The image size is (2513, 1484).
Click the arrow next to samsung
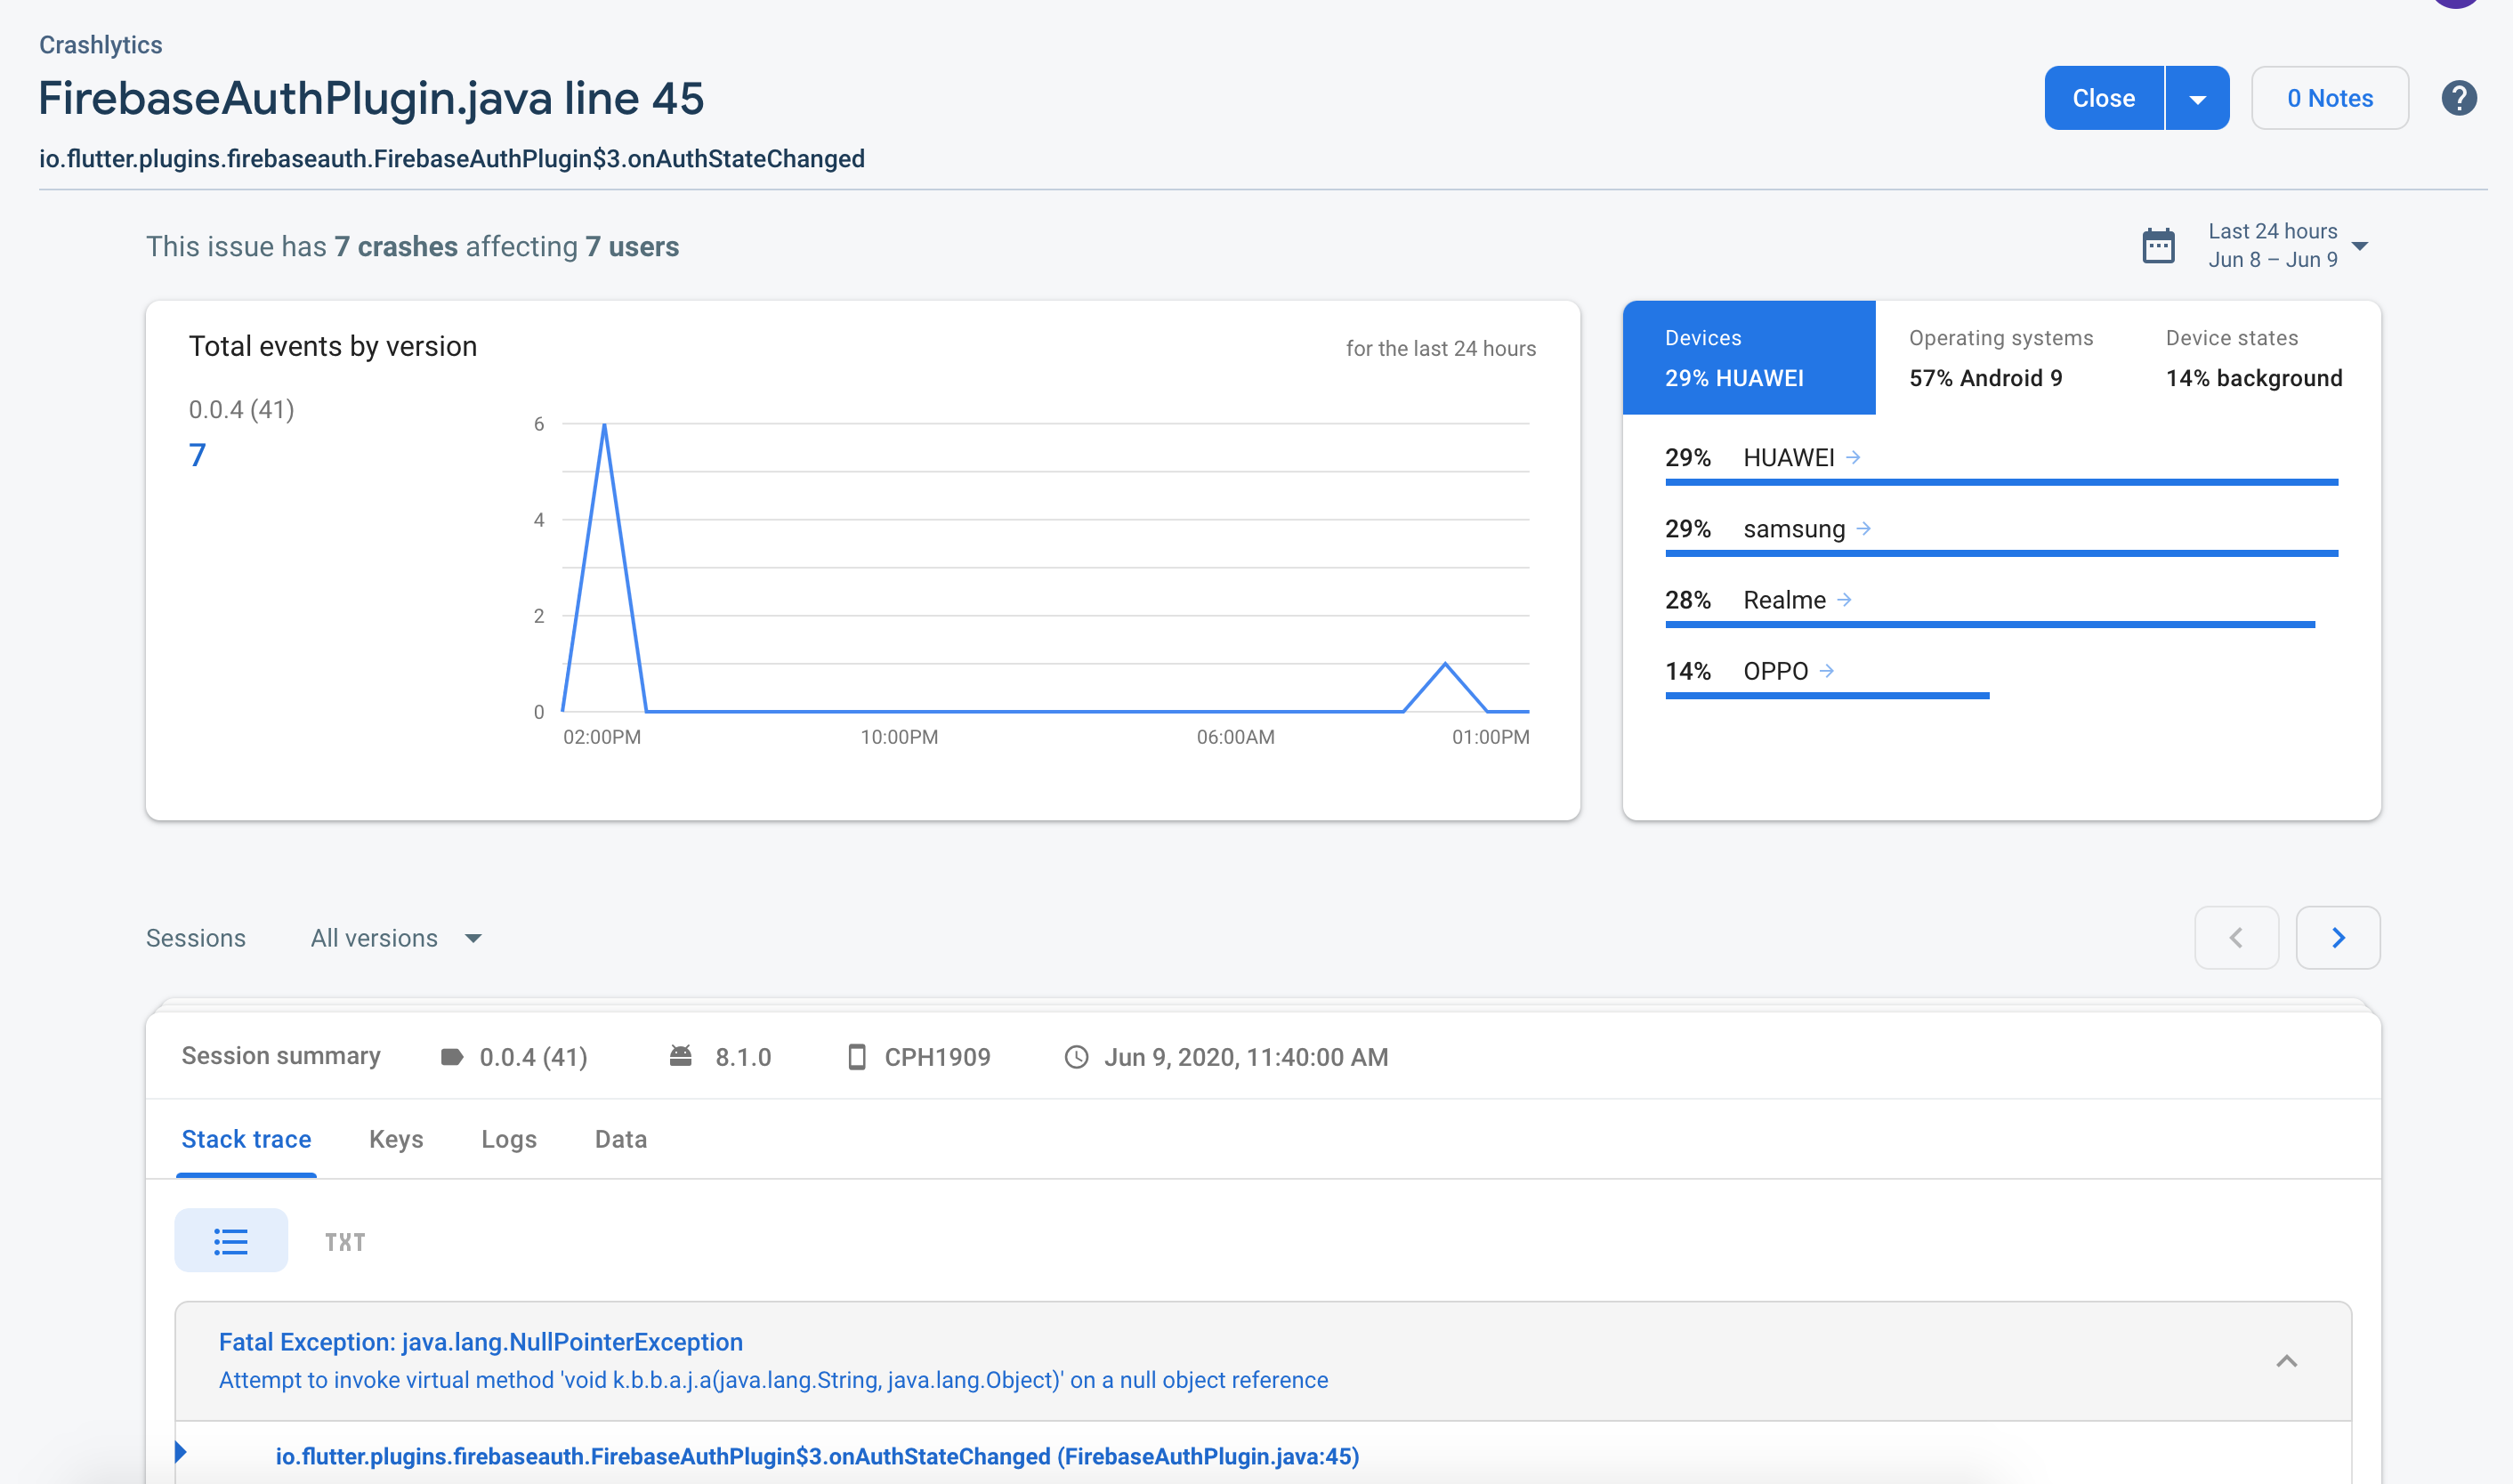(x=1863, y=528)
